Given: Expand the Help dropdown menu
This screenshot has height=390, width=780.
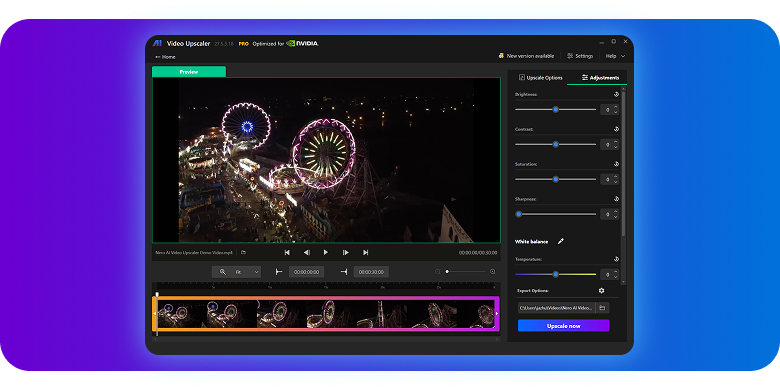Looking at the screenshot, I should pyautogui.click(x=615, y=56).
